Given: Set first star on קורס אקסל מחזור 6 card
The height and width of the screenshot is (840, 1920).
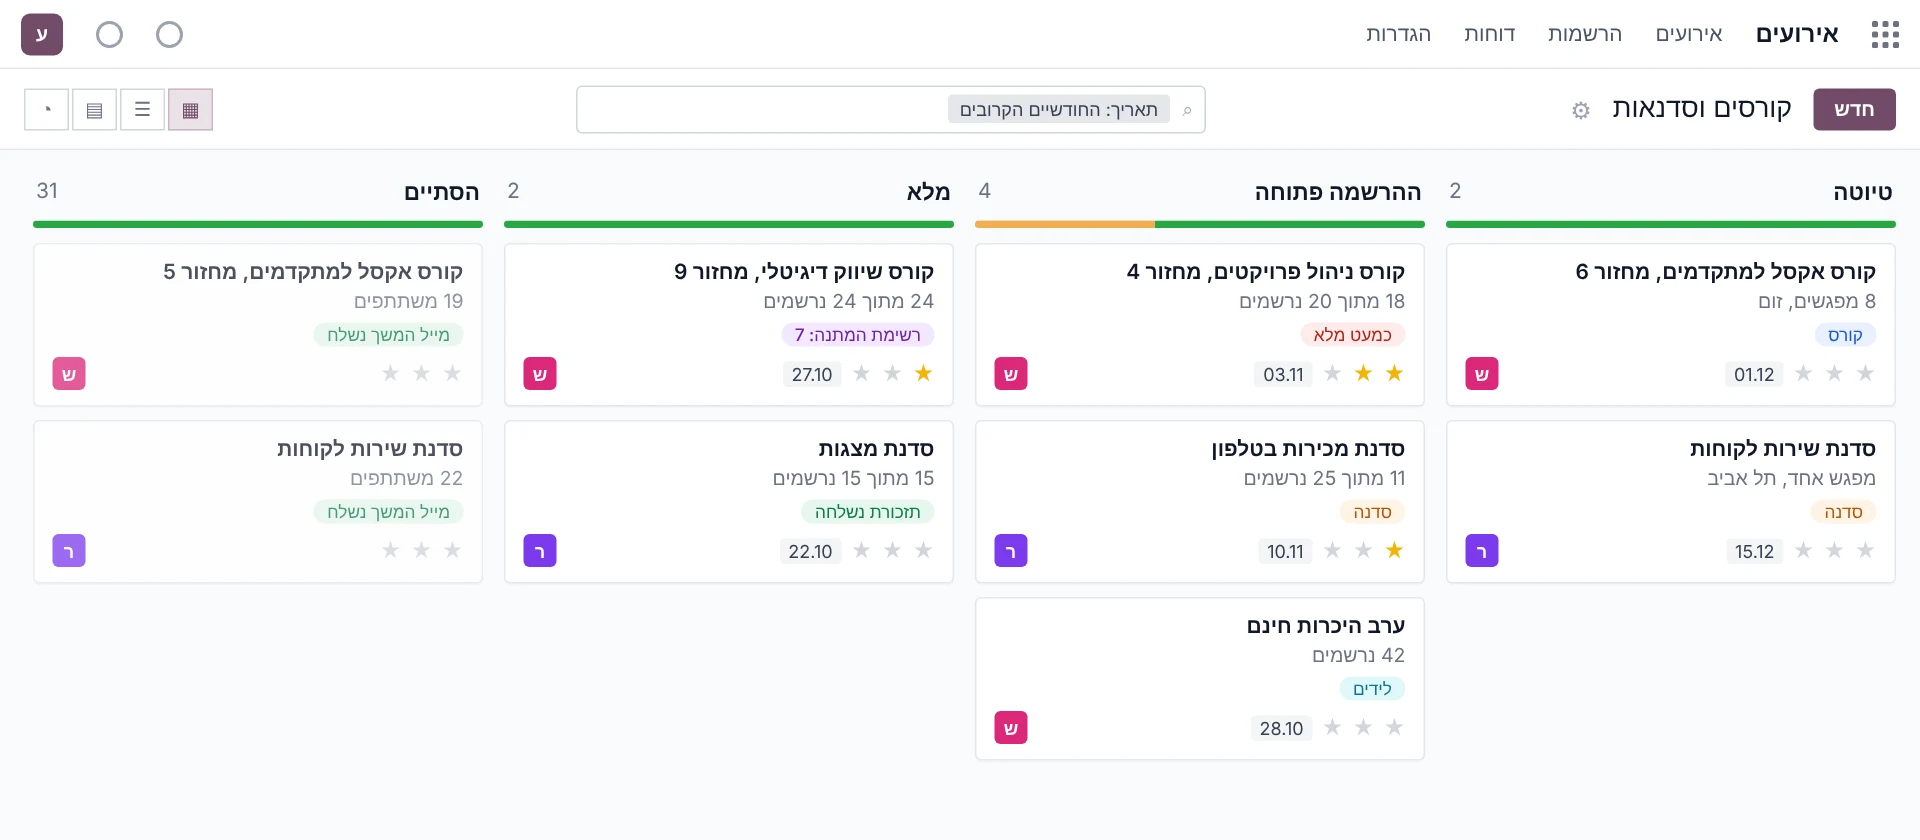Looking at the screenshot, I should point(1865,373).
